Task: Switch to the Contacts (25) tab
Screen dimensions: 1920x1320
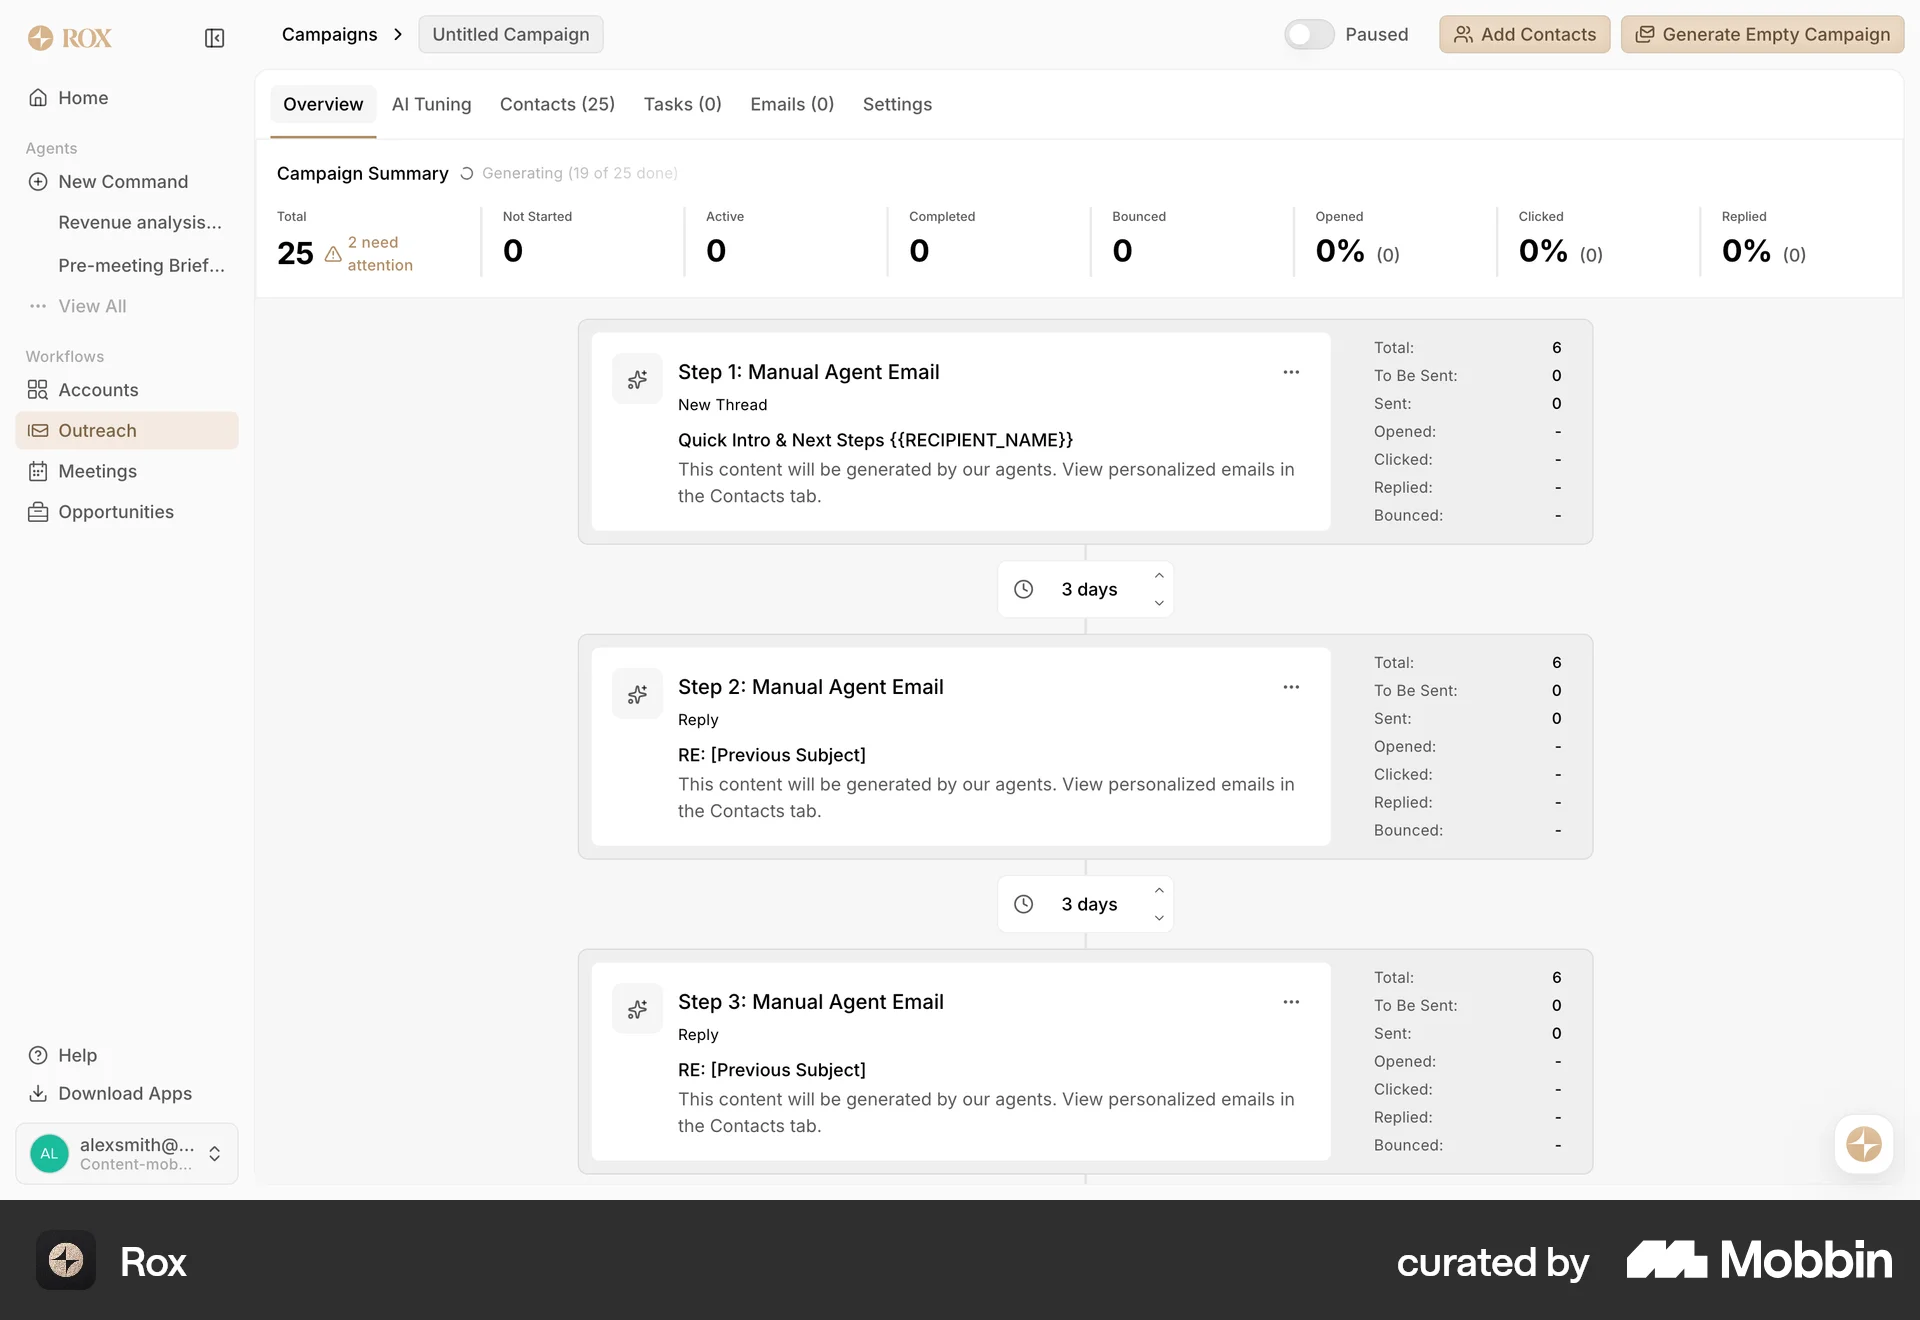Action: 557,104
